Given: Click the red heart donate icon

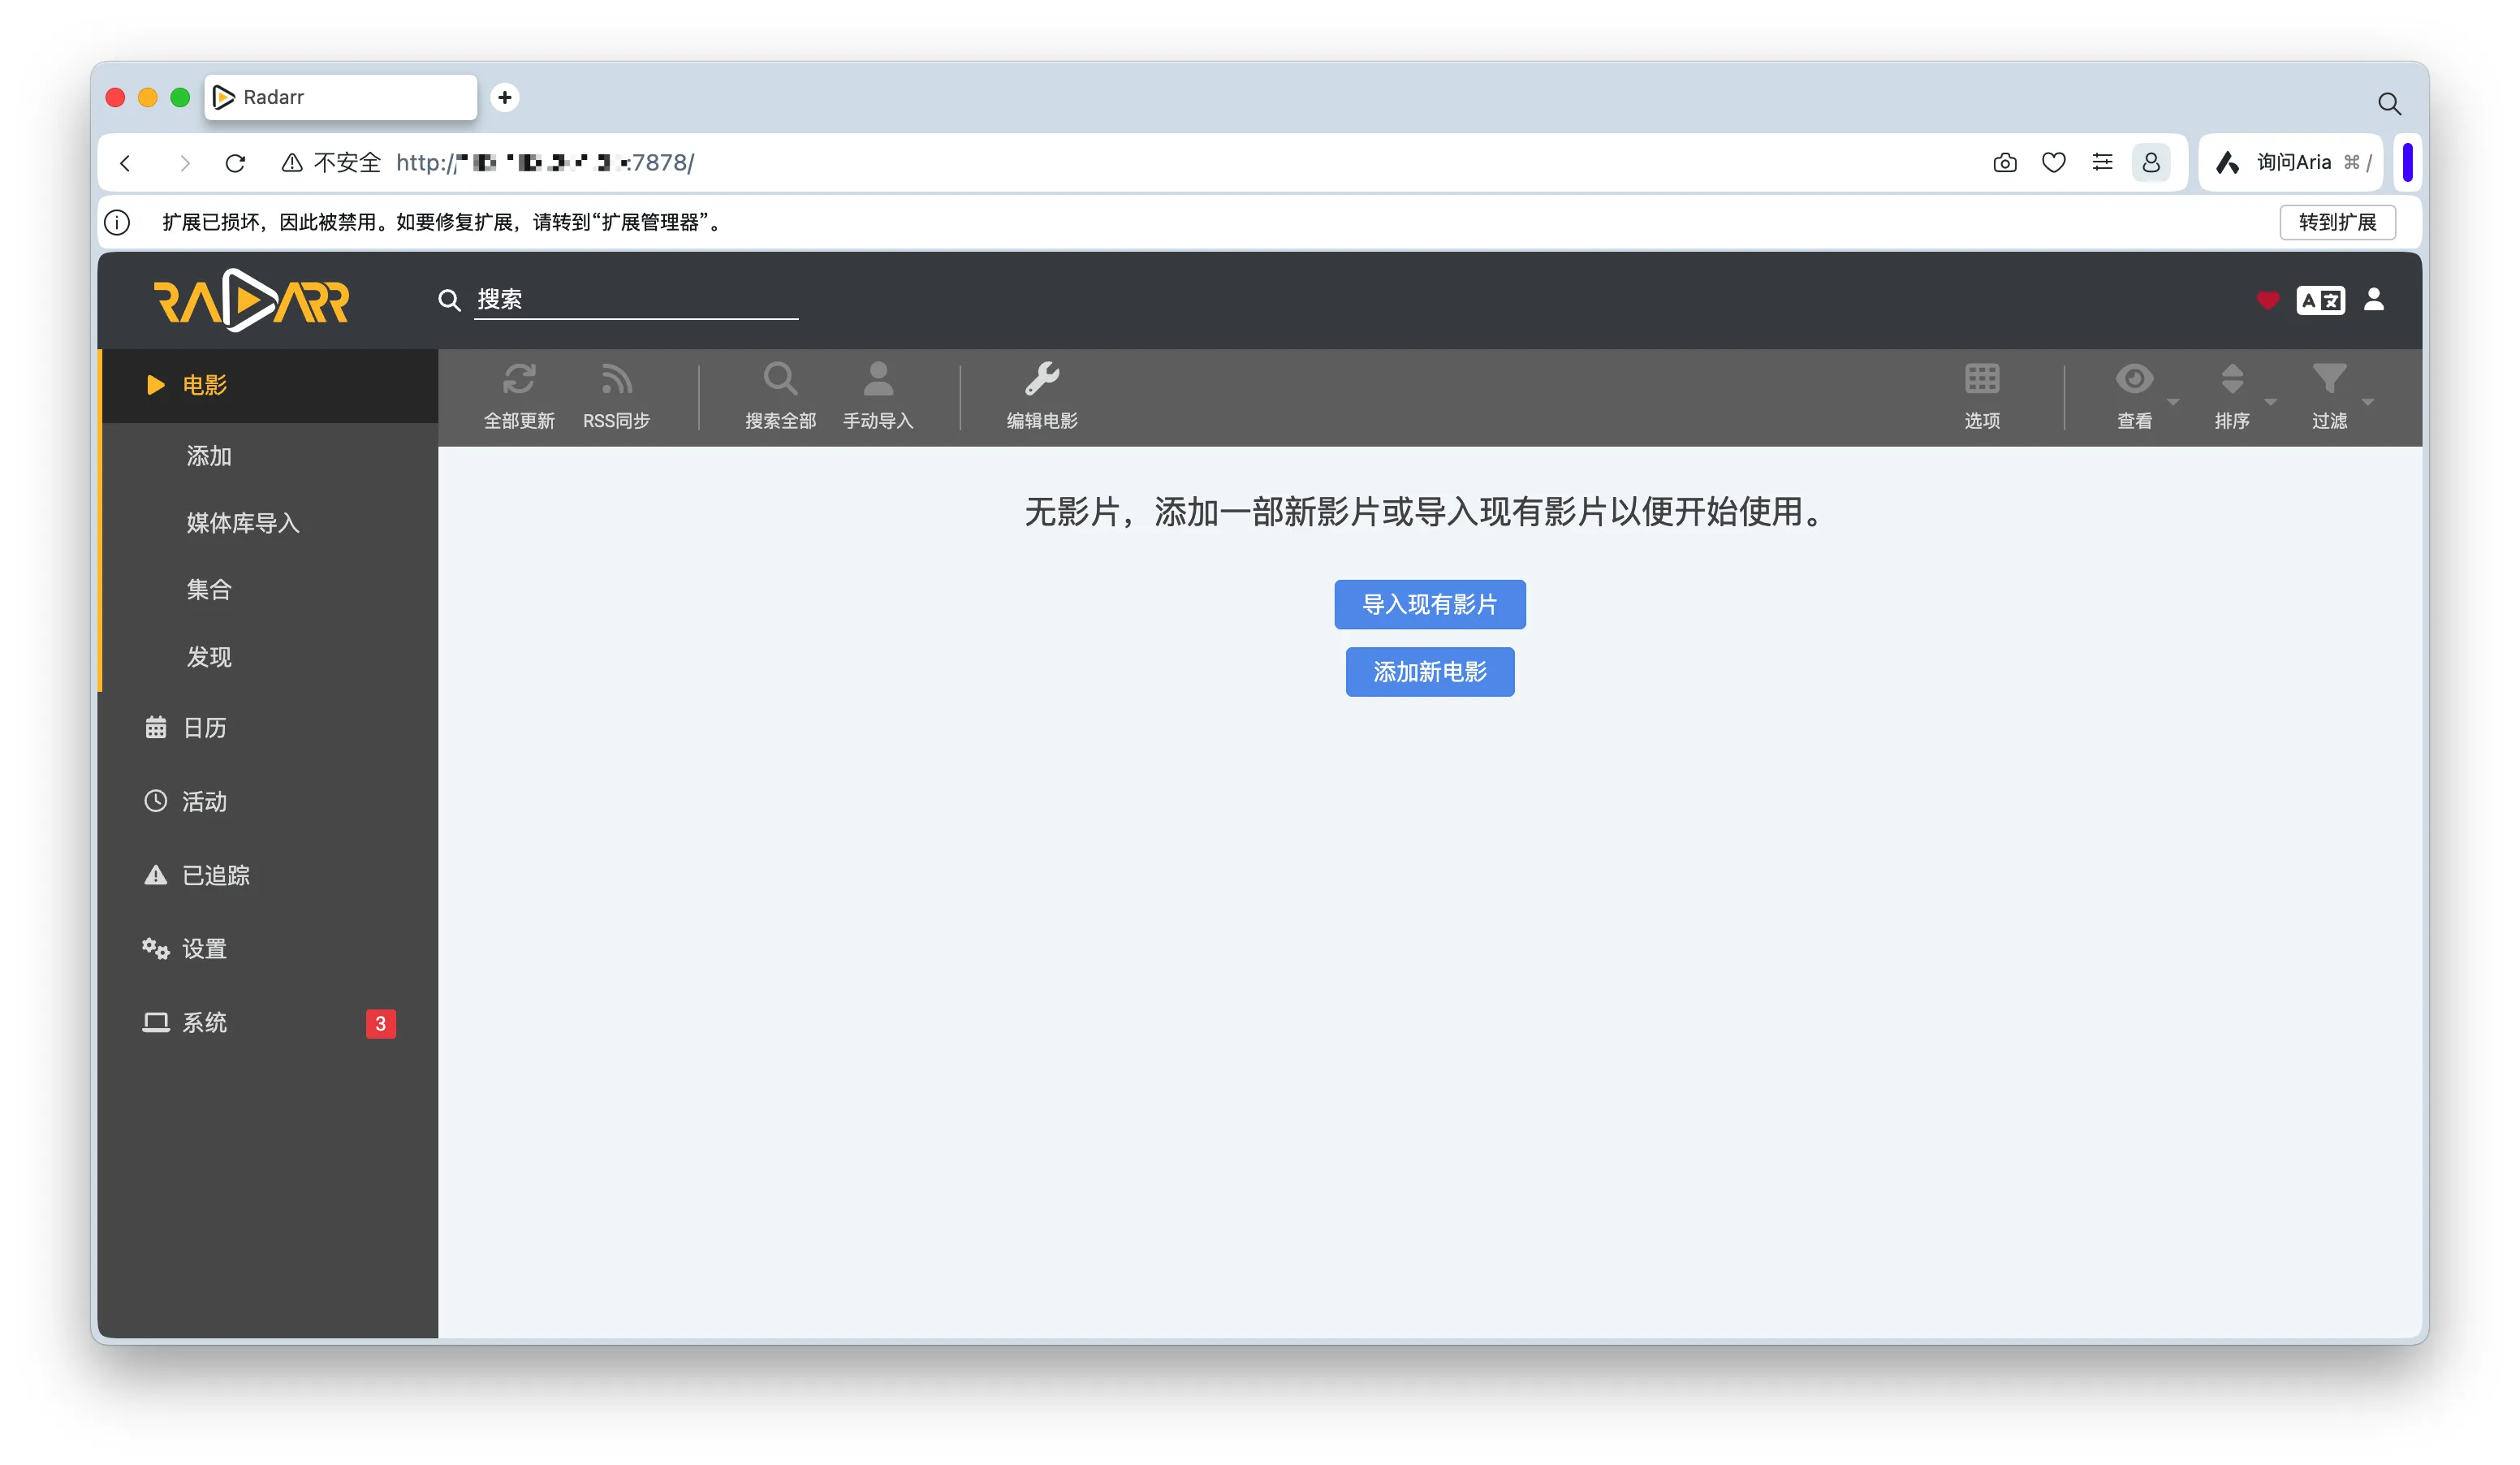Looking at the screenshot, I should coord(2267,300).
